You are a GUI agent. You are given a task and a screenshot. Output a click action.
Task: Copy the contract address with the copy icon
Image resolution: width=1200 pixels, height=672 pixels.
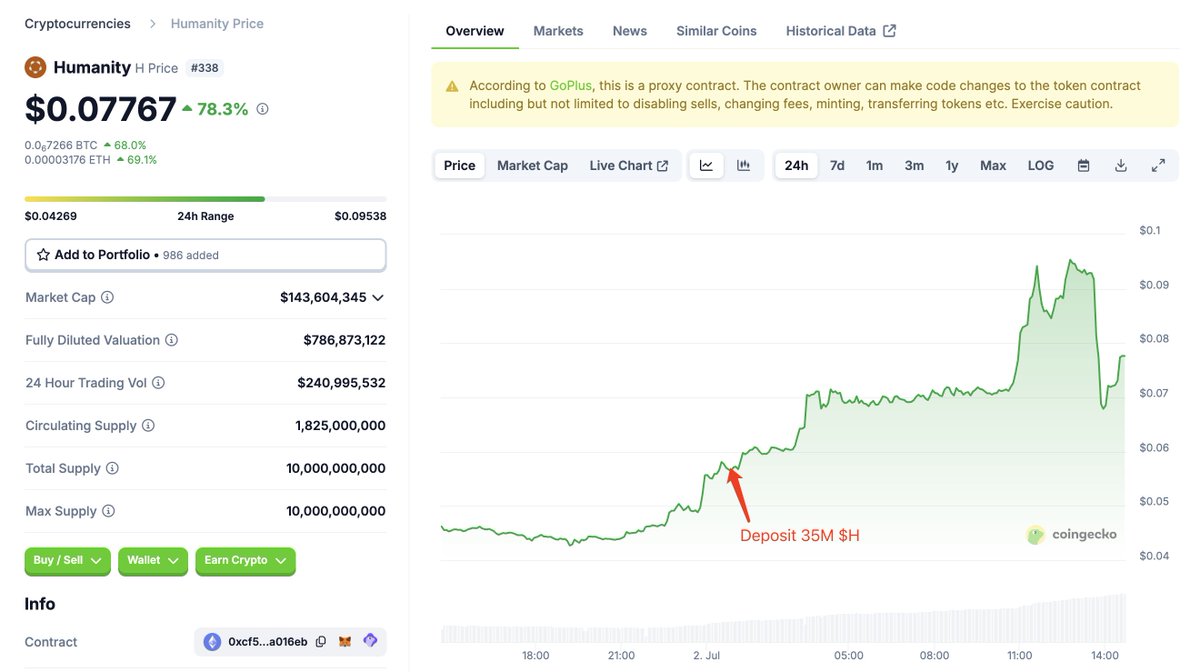point(321,642)
